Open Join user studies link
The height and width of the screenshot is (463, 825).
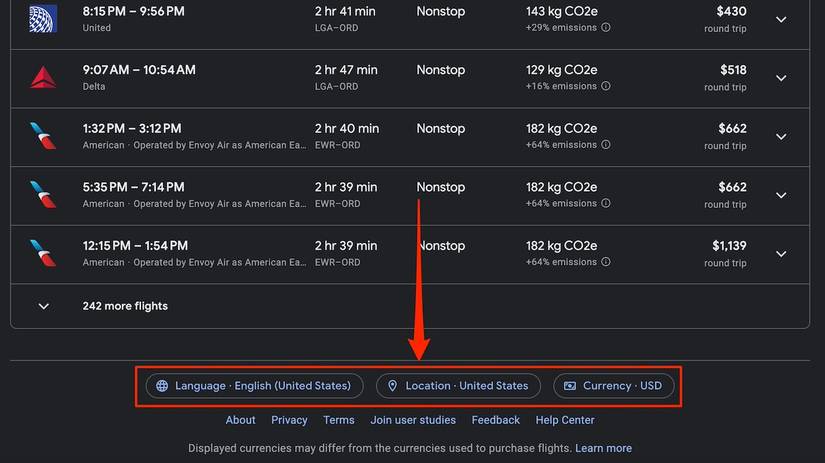pos(413,420)
